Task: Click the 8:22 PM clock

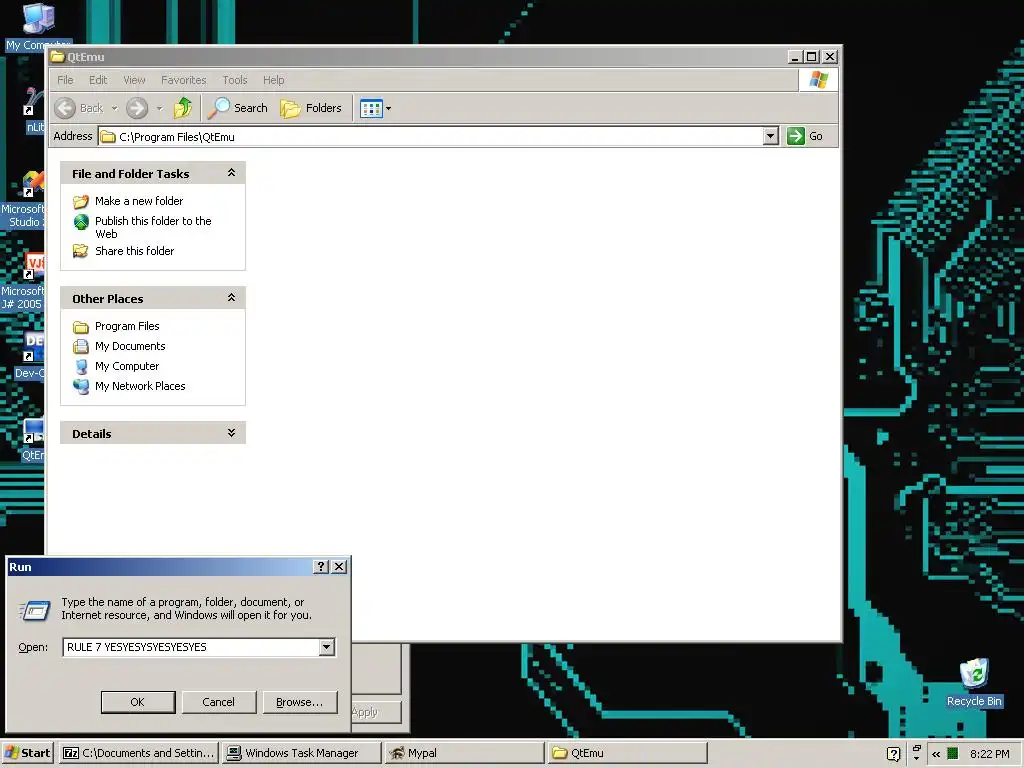Action: pyautogui.click(x=990, y=754)
